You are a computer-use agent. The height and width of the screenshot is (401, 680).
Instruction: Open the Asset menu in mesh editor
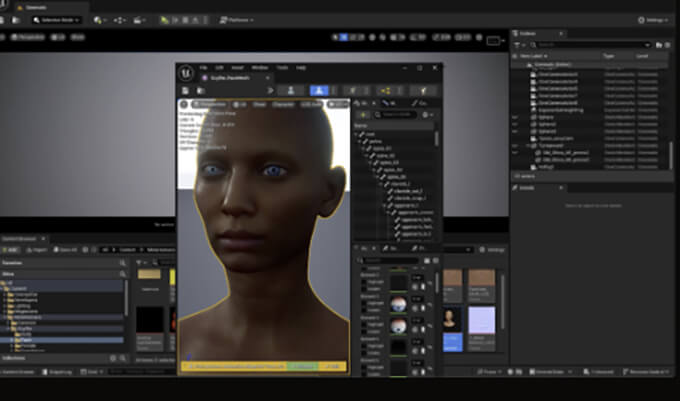click(237, 67)
